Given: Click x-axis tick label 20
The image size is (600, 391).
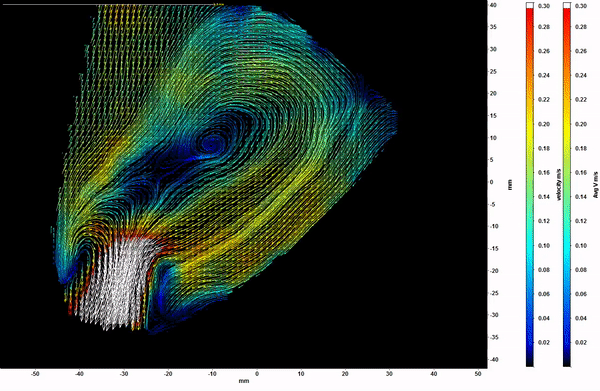Looking at the screenshot, I should click(x=345, y=374).
